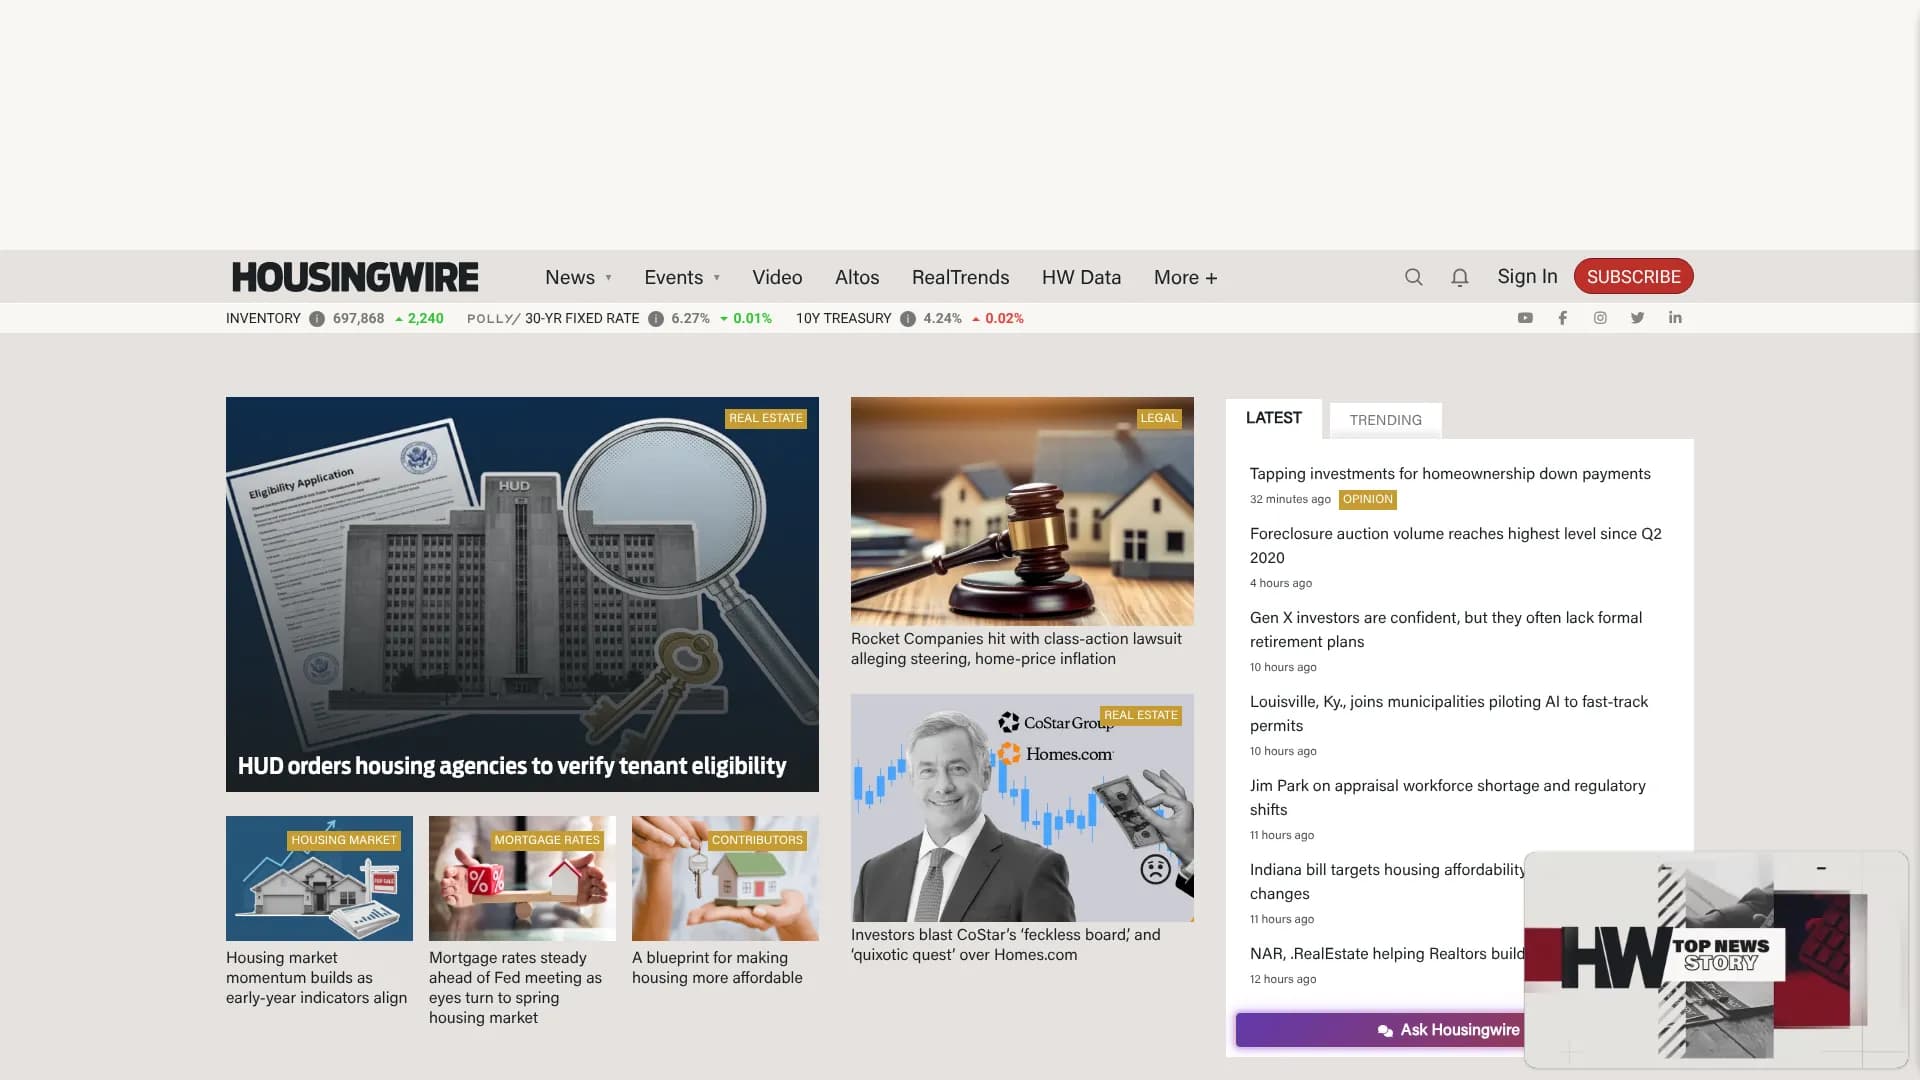Image resolution: width=1920 pixels, height=1080 pixels.
Task: Open the Ask Housingwire chat button
Action: tap(1448, 1030)
